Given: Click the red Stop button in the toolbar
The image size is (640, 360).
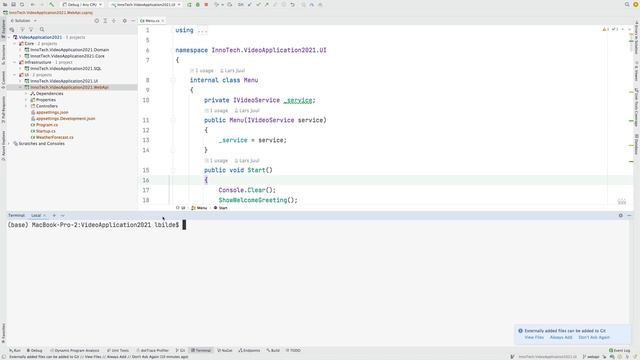Looking at the screenshot, I should (206, 4).
